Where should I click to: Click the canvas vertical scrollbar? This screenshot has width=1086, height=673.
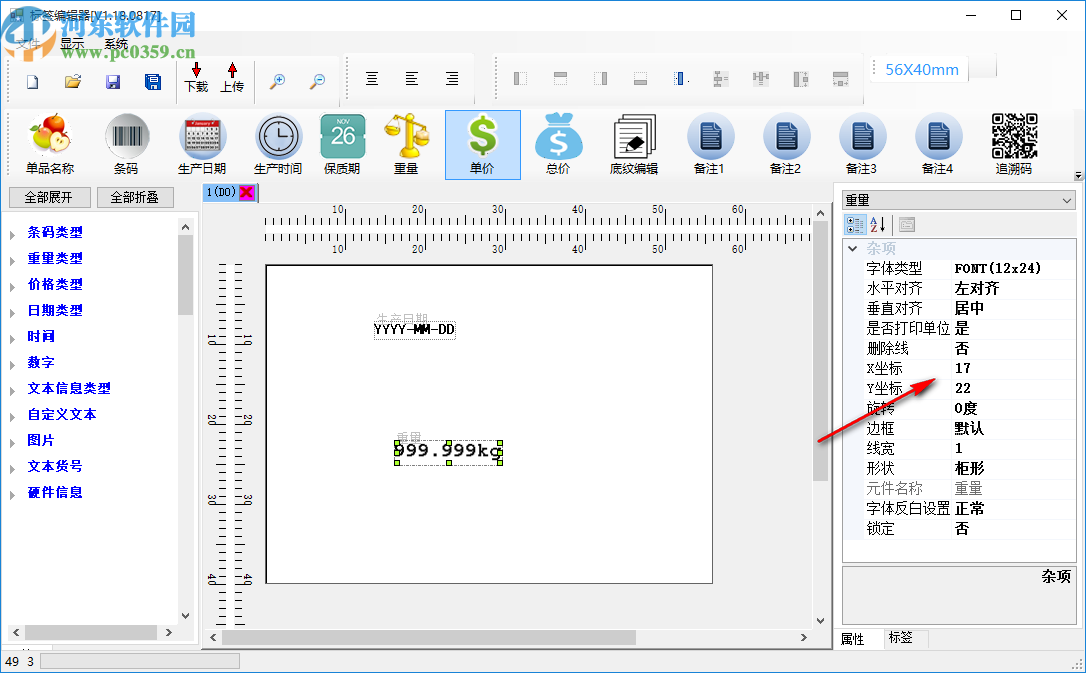[821, 352]
